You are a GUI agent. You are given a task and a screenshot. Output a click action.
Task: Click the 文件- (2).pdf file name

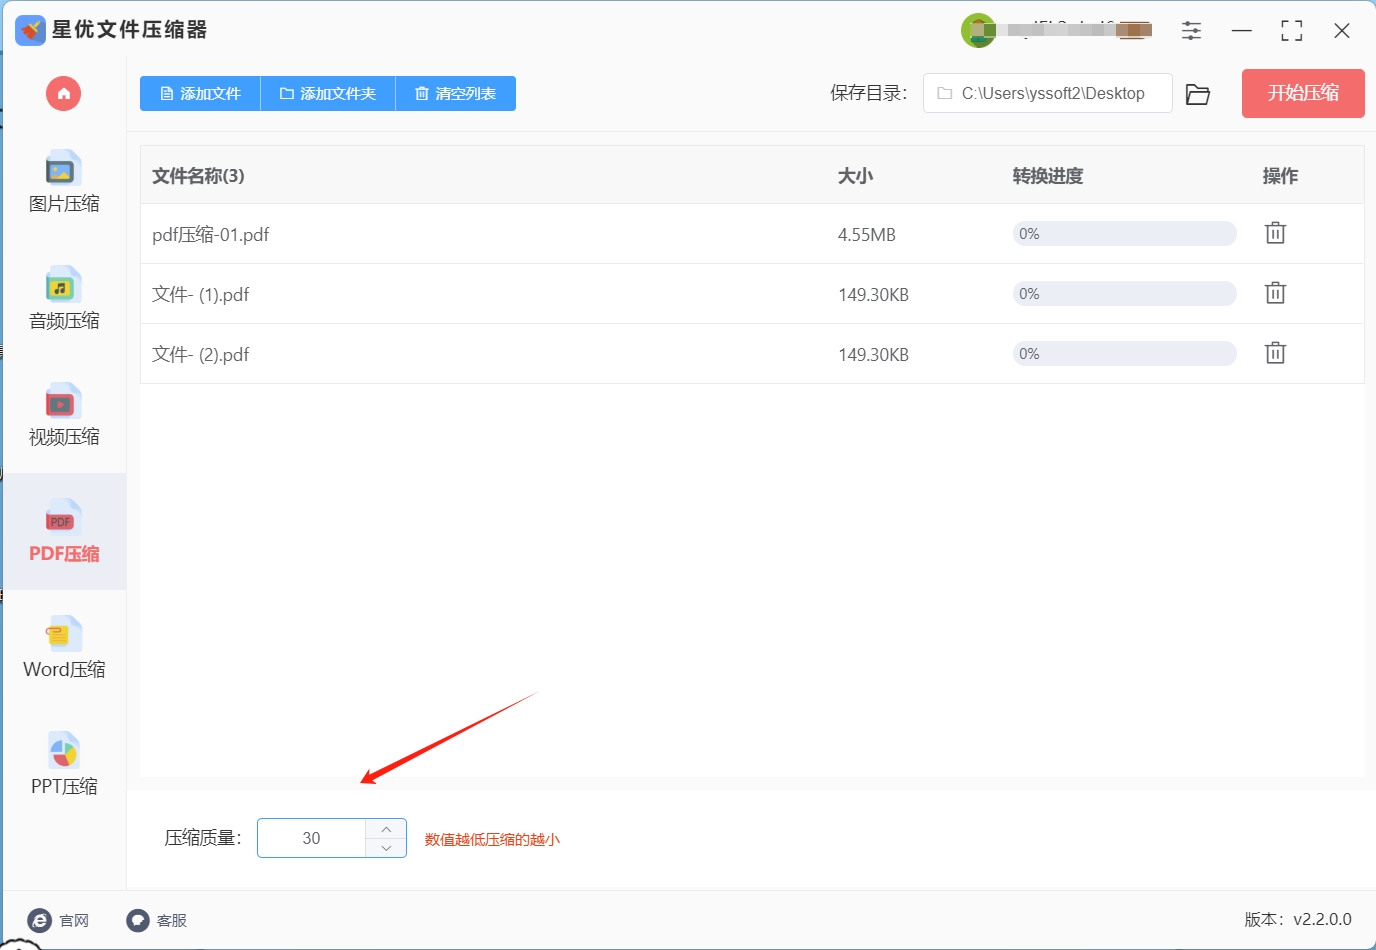tap(201, 355)
